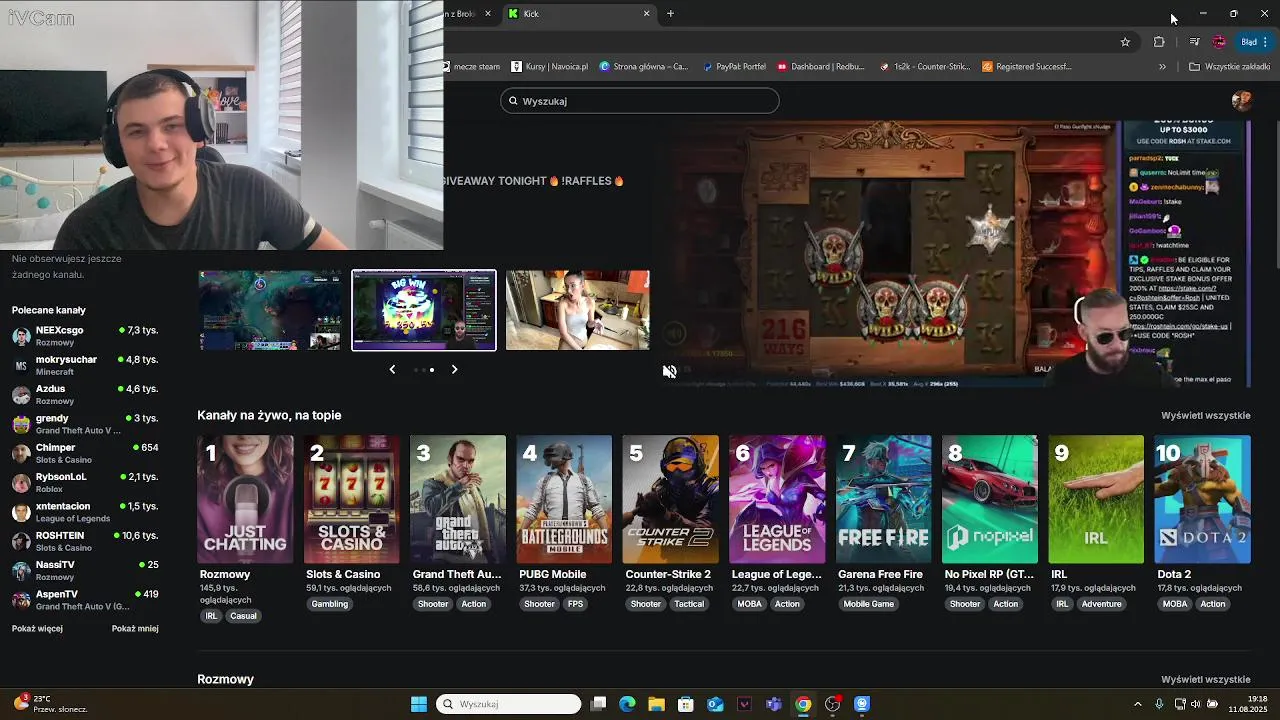This screenshot has width=1280, height=720.
Task: Open the AspenTV recommended channel
Action: [x=85, y=600]
